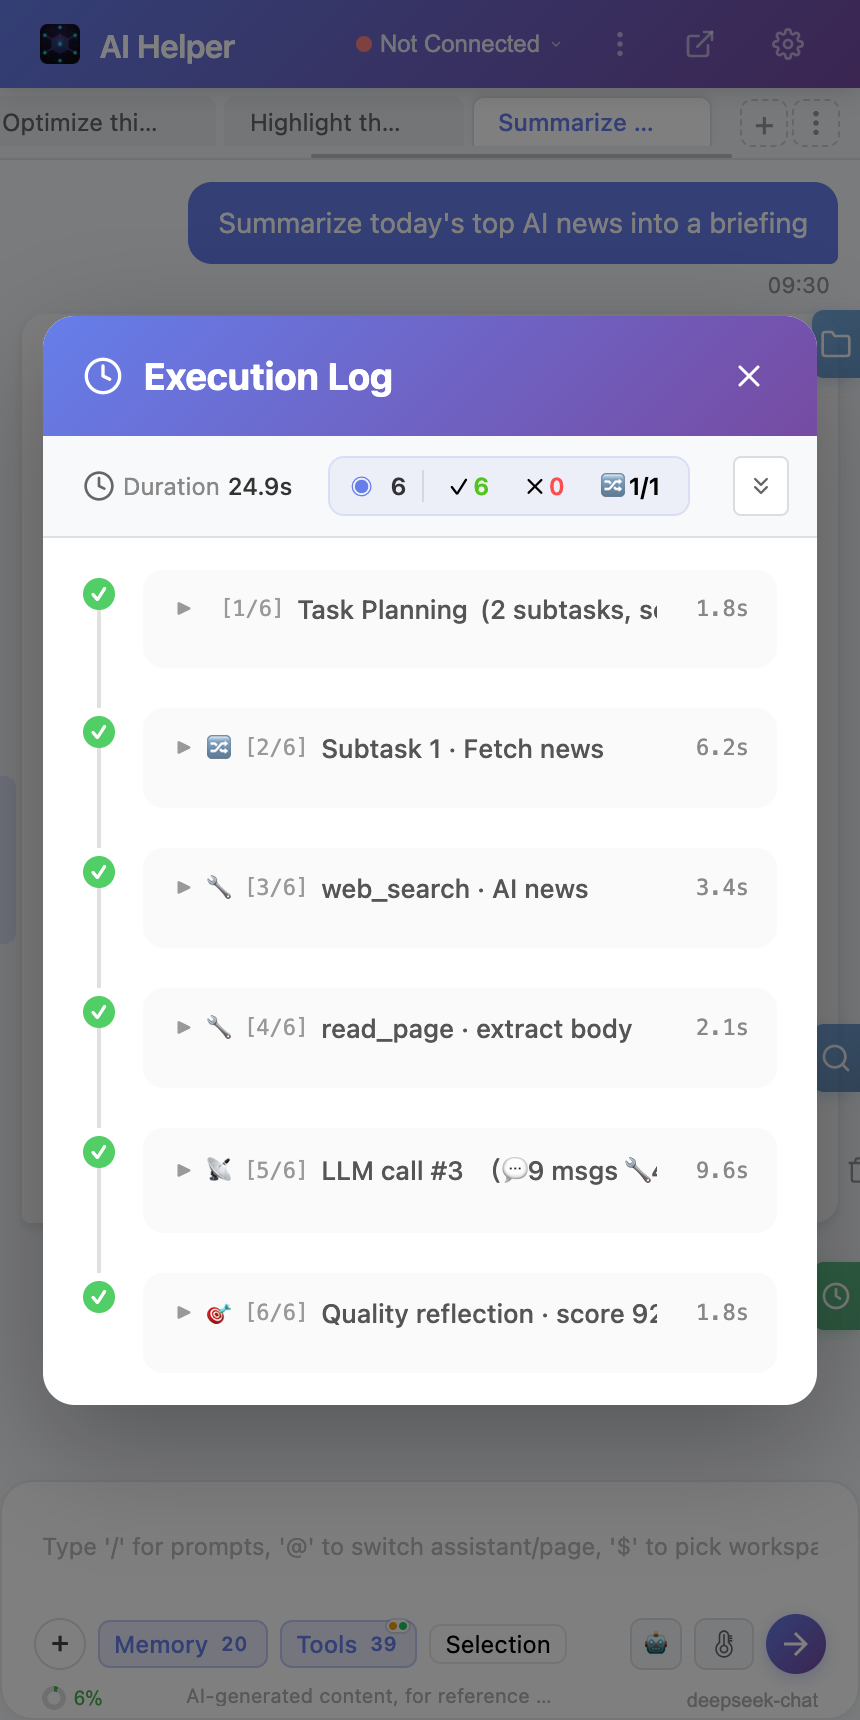This screenshot has height=1720, width=860.
Task: Open the header three-dot menu
Action: [x=620, y=44]
